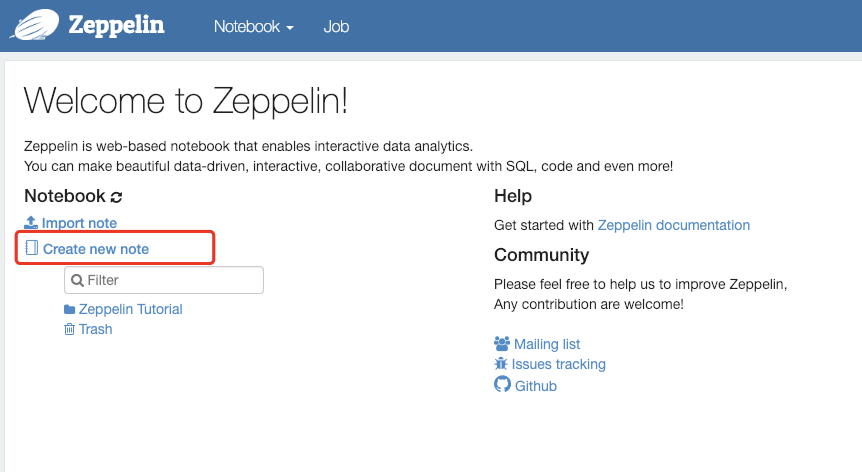Select the Create new note link
This screenshot has height=472, width=862.
pyautogui.click(x=96, y=249)
